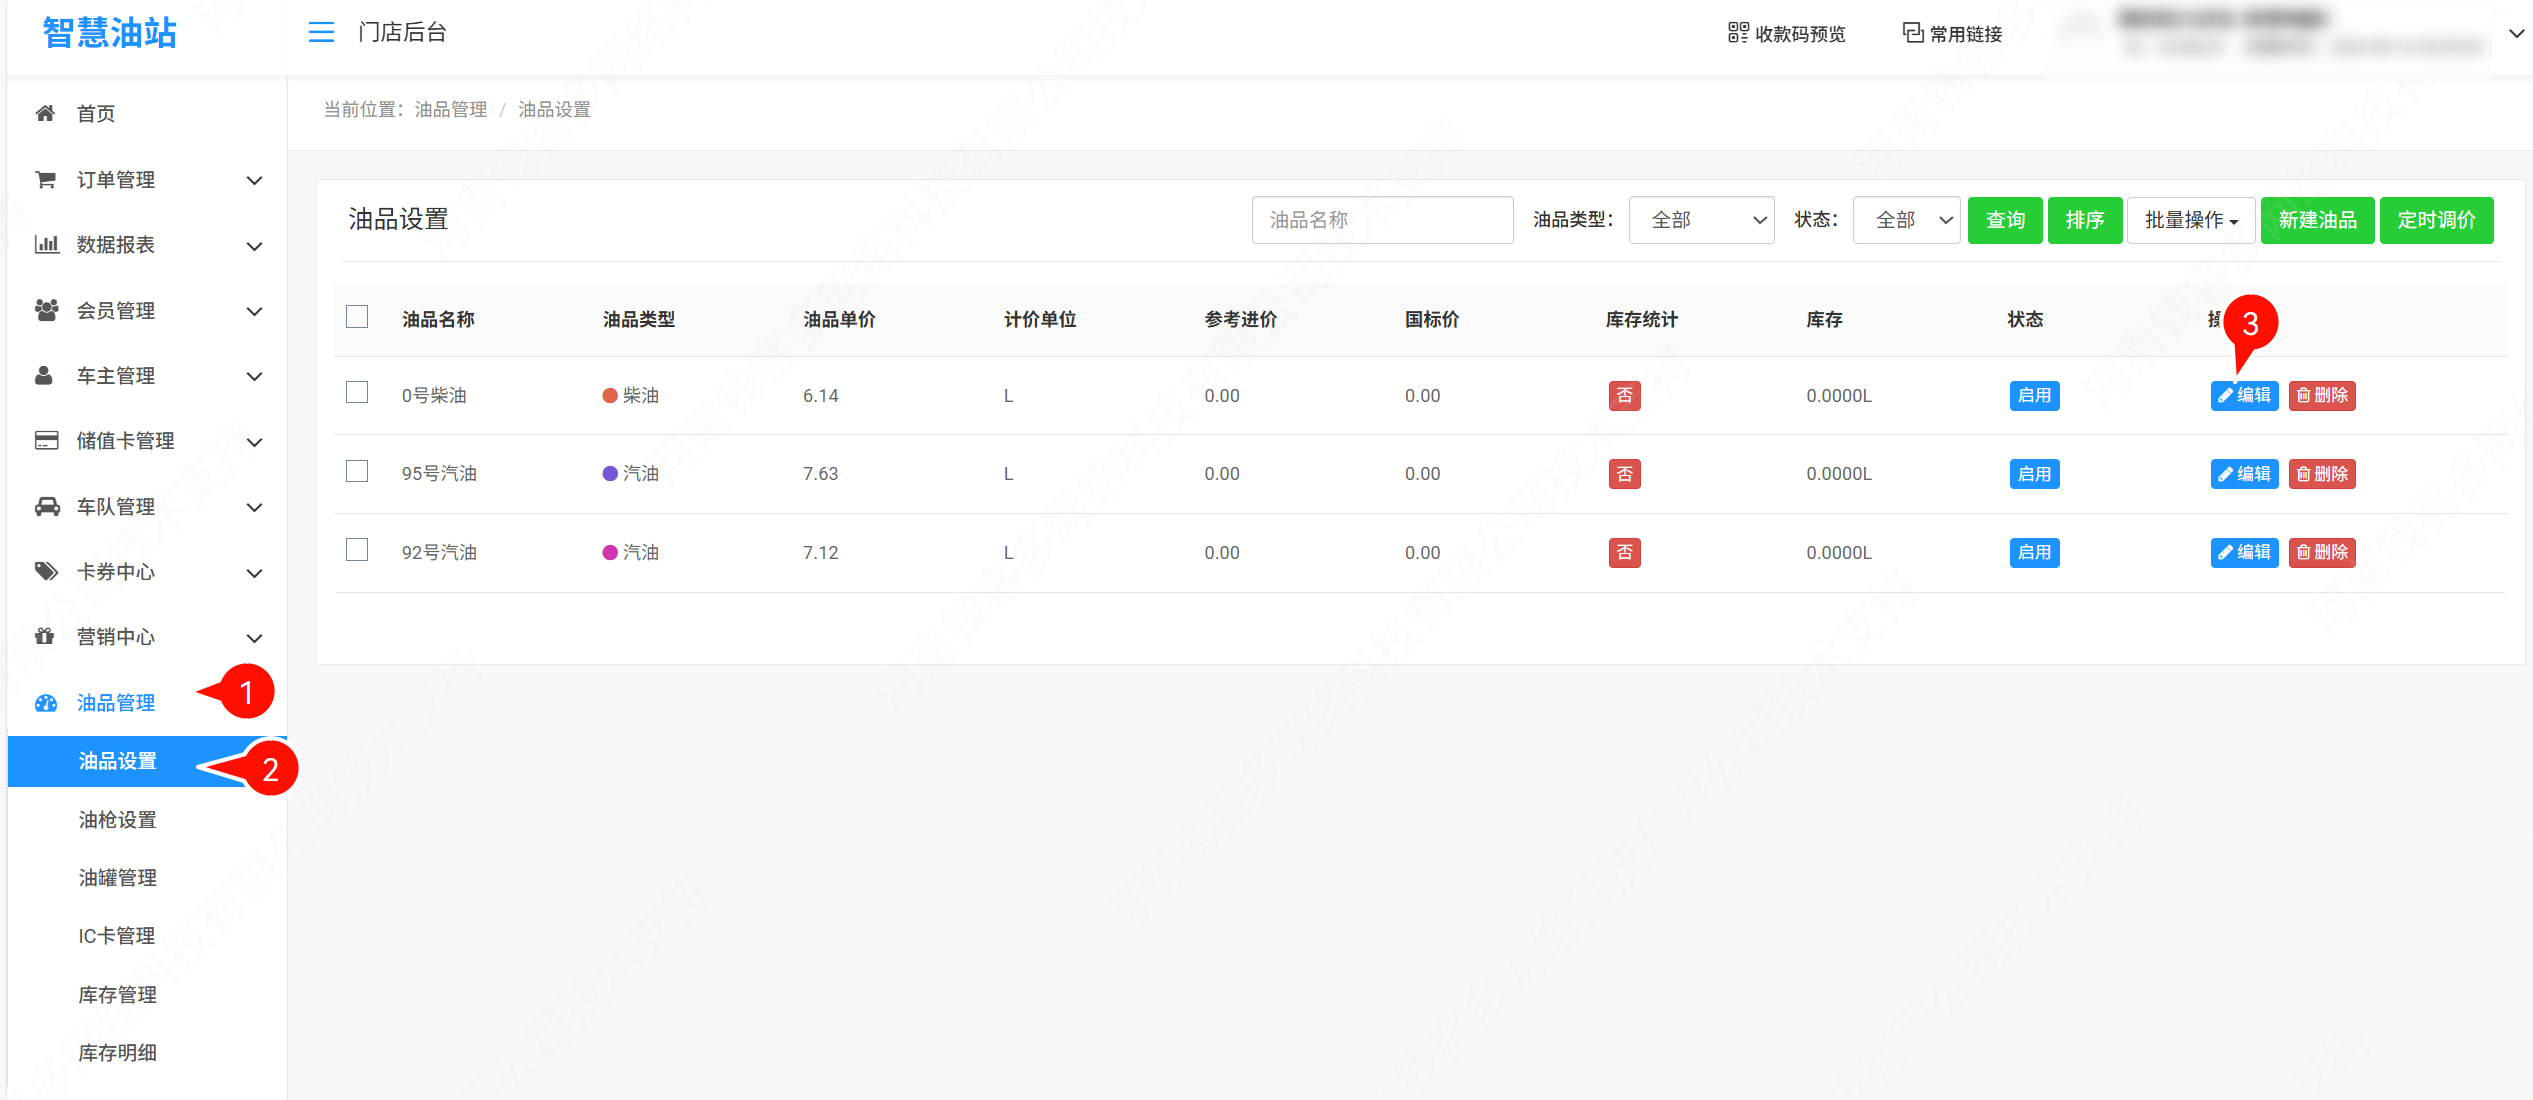Click the 油品名称 search input field
This screenshot has height=1100, width=2533.
tap(1381, 220)
